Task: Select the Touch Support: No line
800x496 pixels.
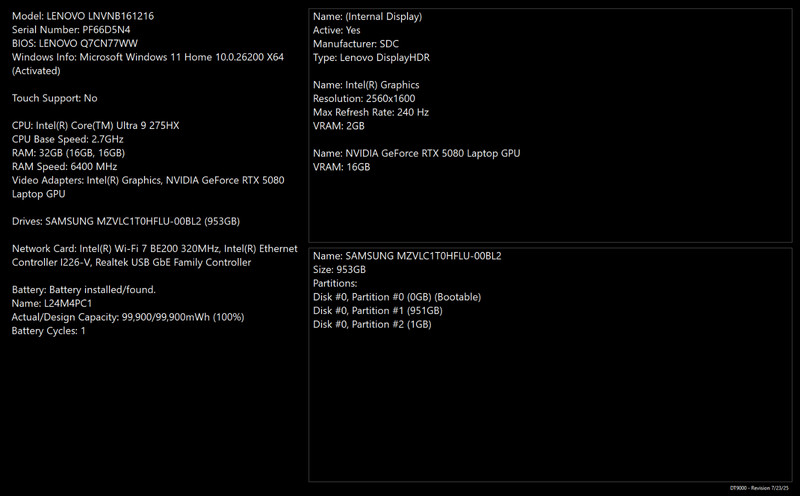Action: point(55,98)
